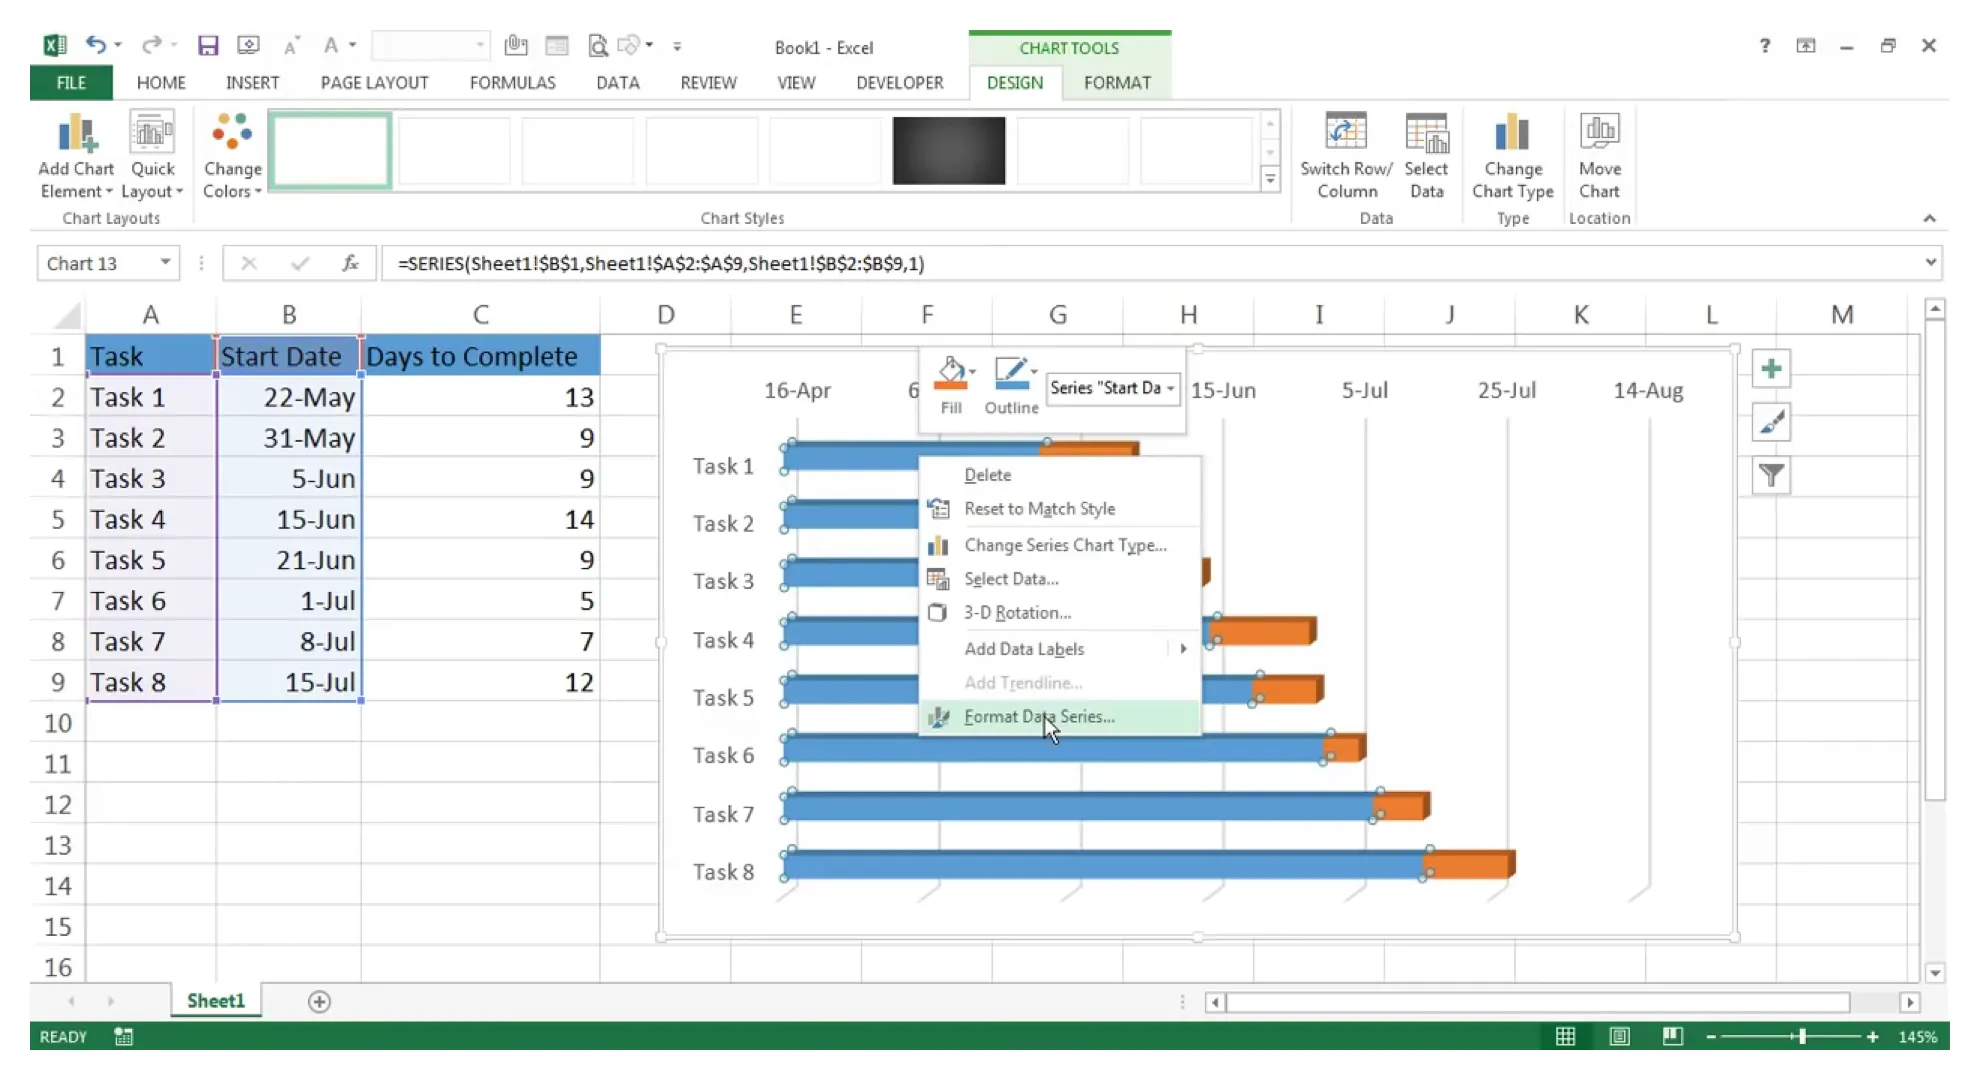Click the DESIGN ribbon tab
The image size is (1980, 1080).
pos(1013,81)
